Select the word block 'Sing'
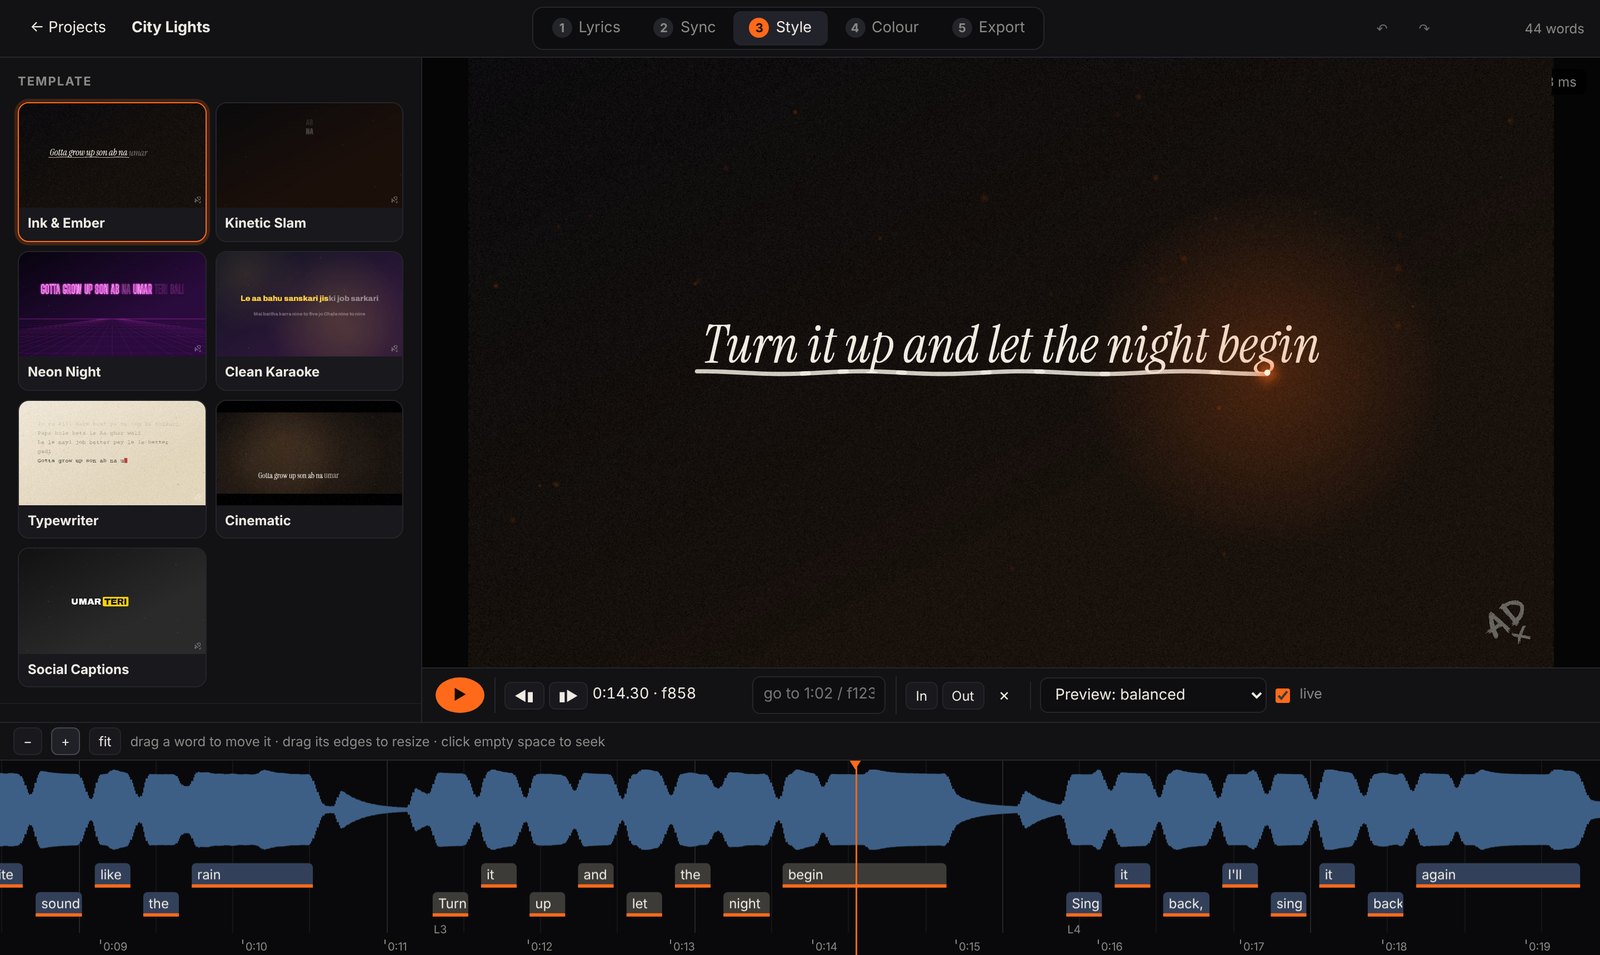This screenshot has width=1600, height=955. (x=1085, y=904)
